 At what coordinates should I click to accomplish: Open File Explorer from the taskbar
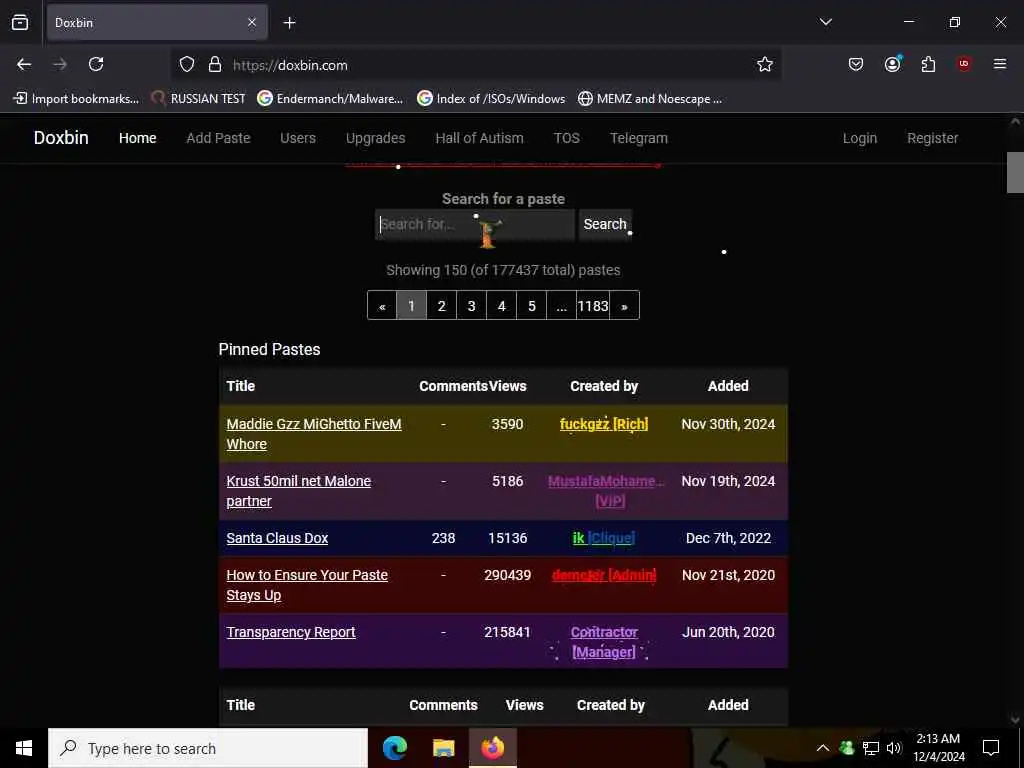(443, 748)
